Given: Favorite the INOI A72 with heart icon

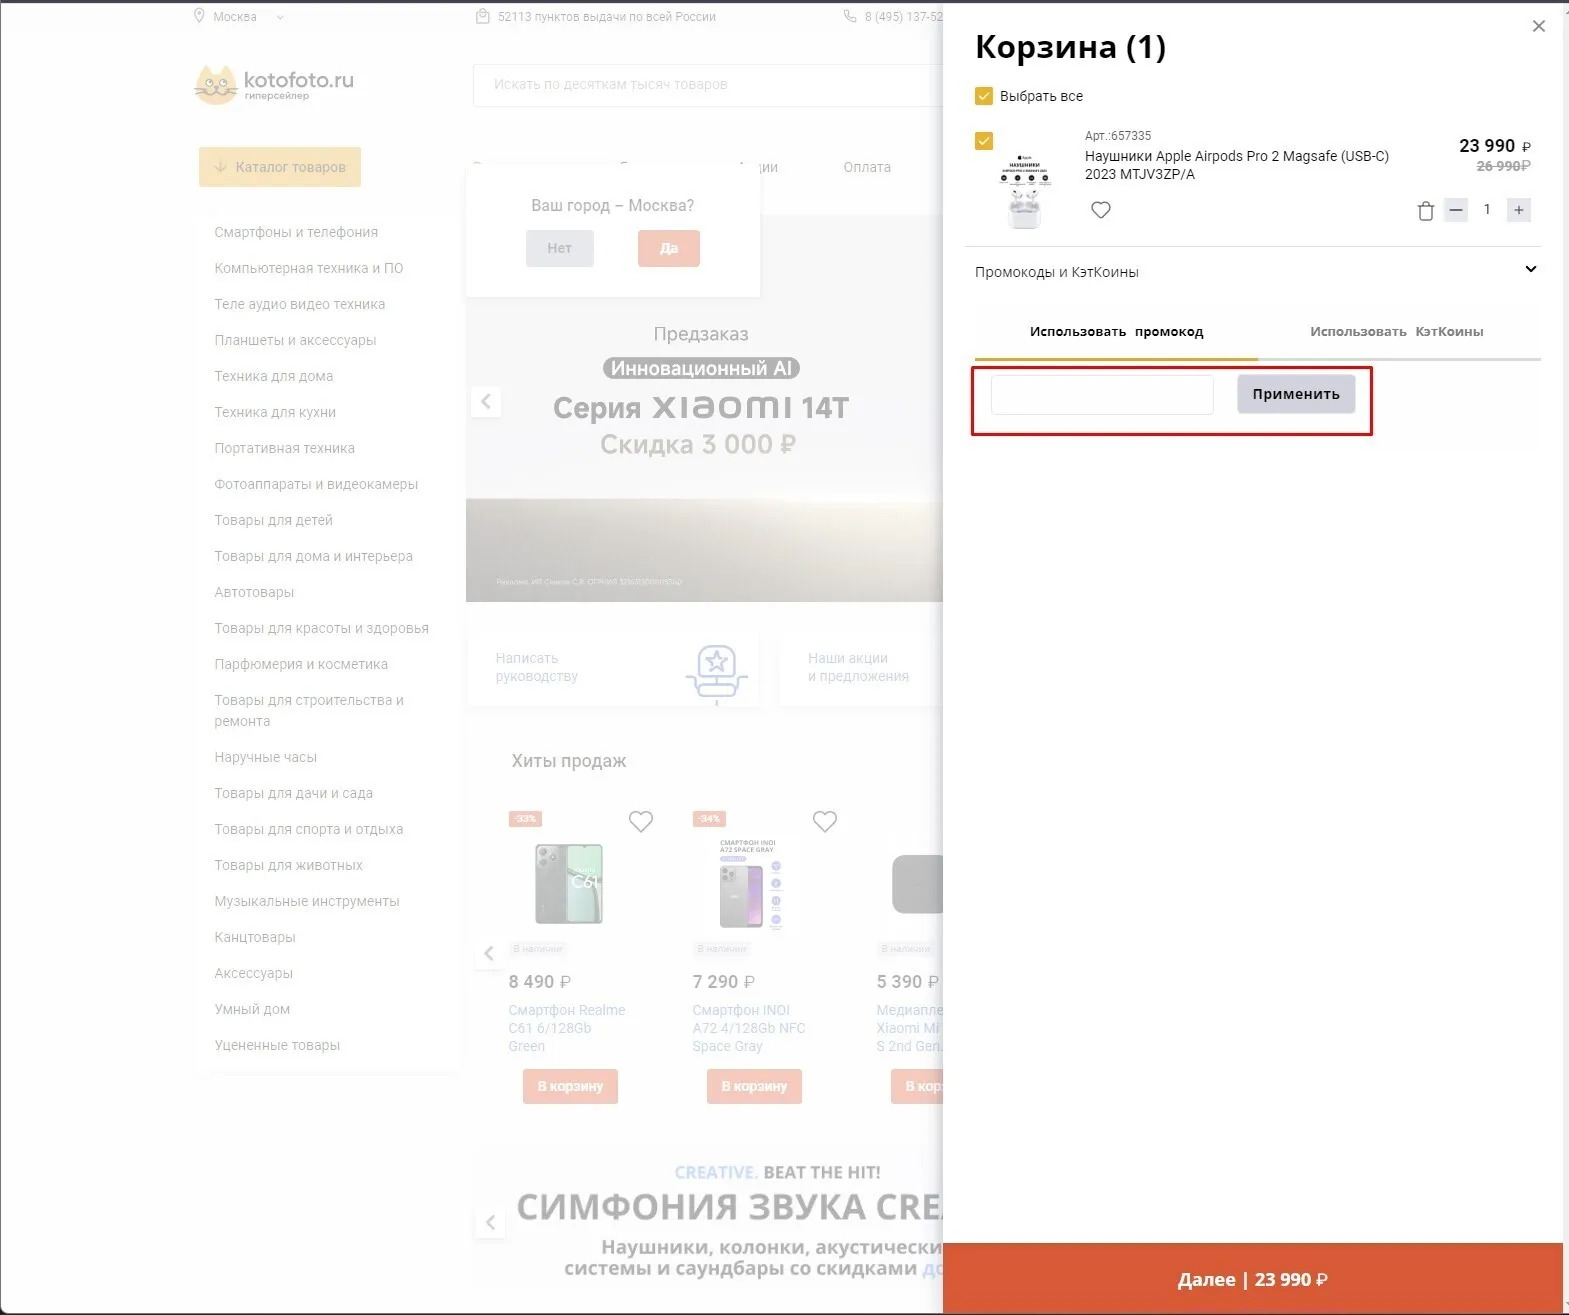Looking at the screenshot, I should (x=825, y=821).
